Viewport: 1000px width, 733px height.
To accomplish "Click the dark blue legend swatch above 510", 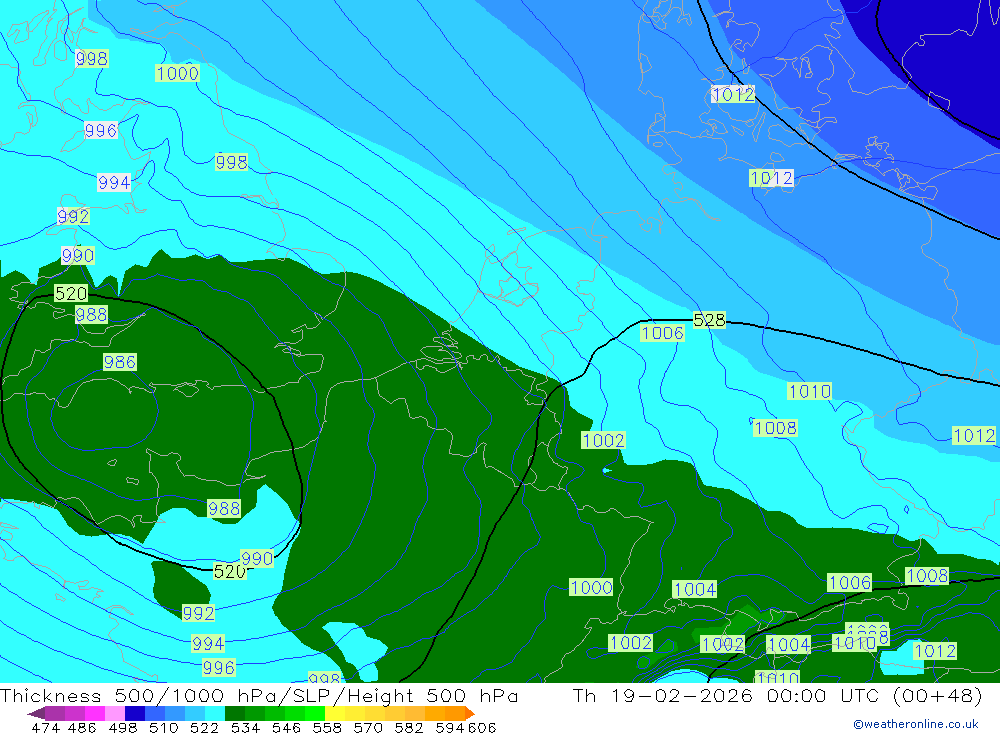I will 135,713.
